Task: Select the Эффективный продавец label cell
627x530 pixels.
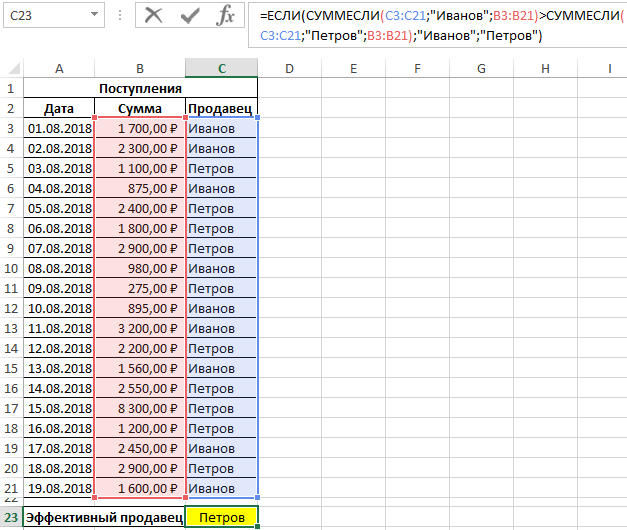Action: click(104, 517)
